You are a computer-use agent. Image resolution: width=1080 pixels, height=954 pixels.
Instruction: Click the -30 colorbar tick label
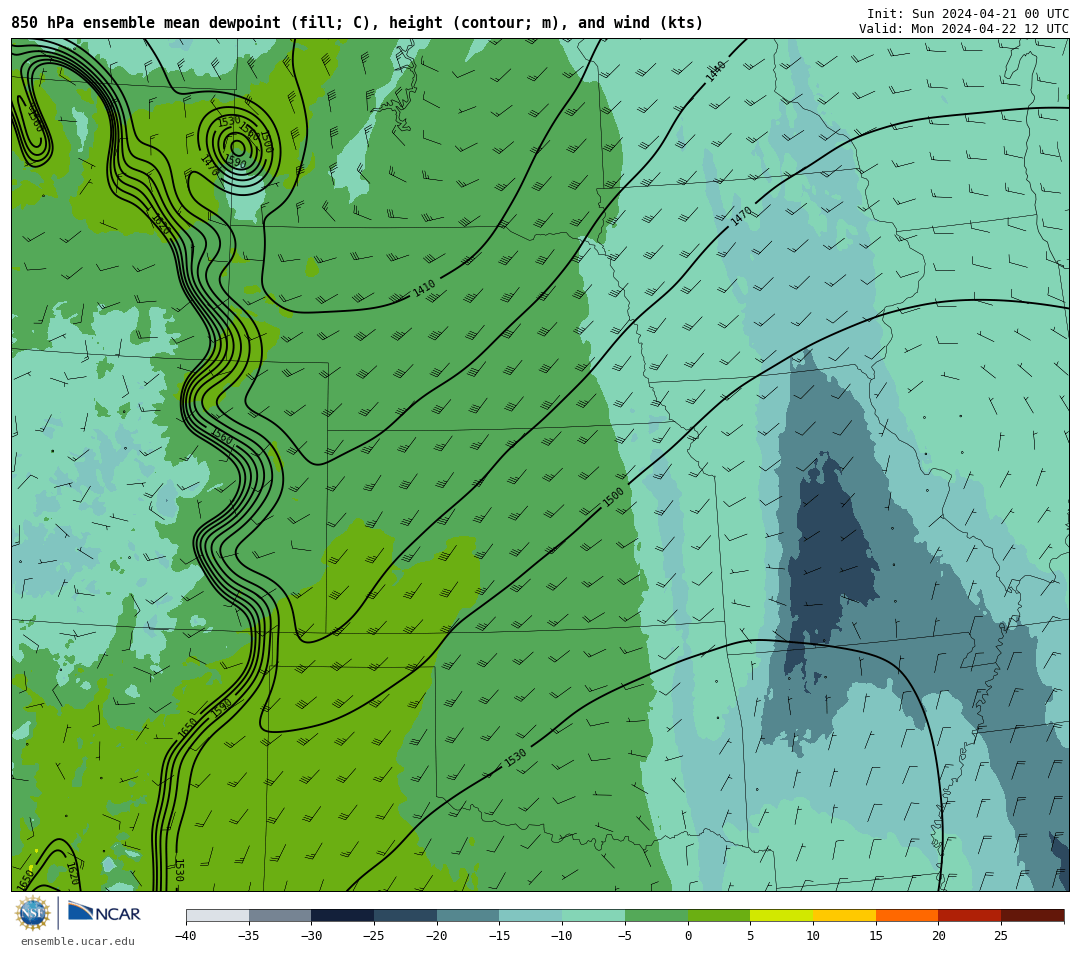click(311, 935)
